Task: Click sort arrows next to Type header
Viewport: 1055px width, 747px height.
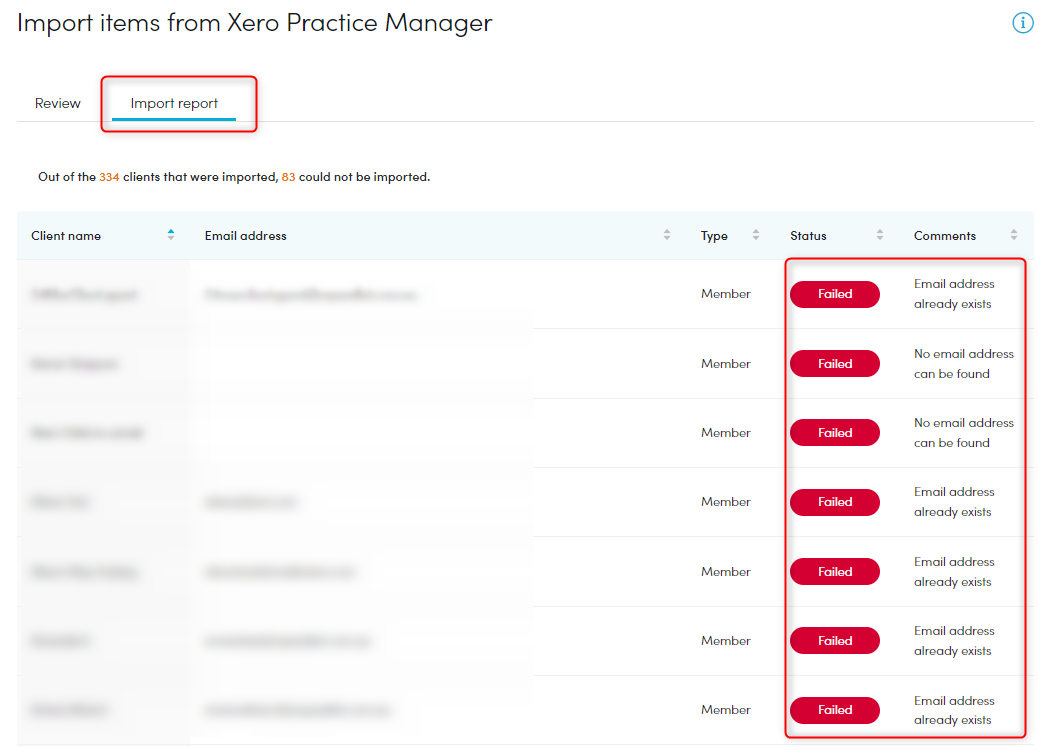Action: [x=756, y=236]
